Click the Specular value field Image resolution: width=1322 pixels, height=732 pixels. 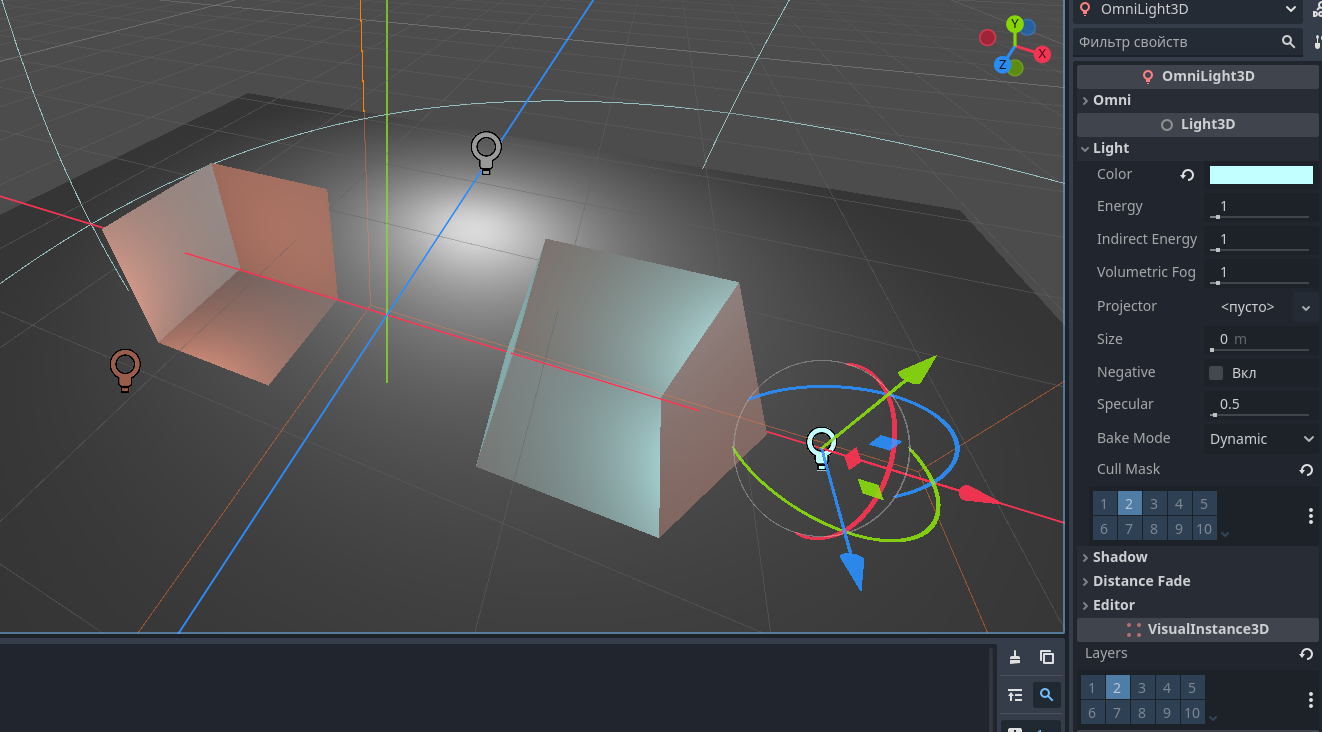point(1260,405)
